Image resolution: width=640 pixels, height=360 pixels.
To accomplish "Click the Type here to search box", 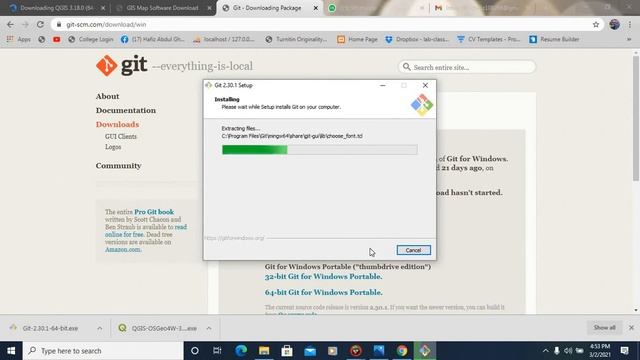I will pos(103,351).
